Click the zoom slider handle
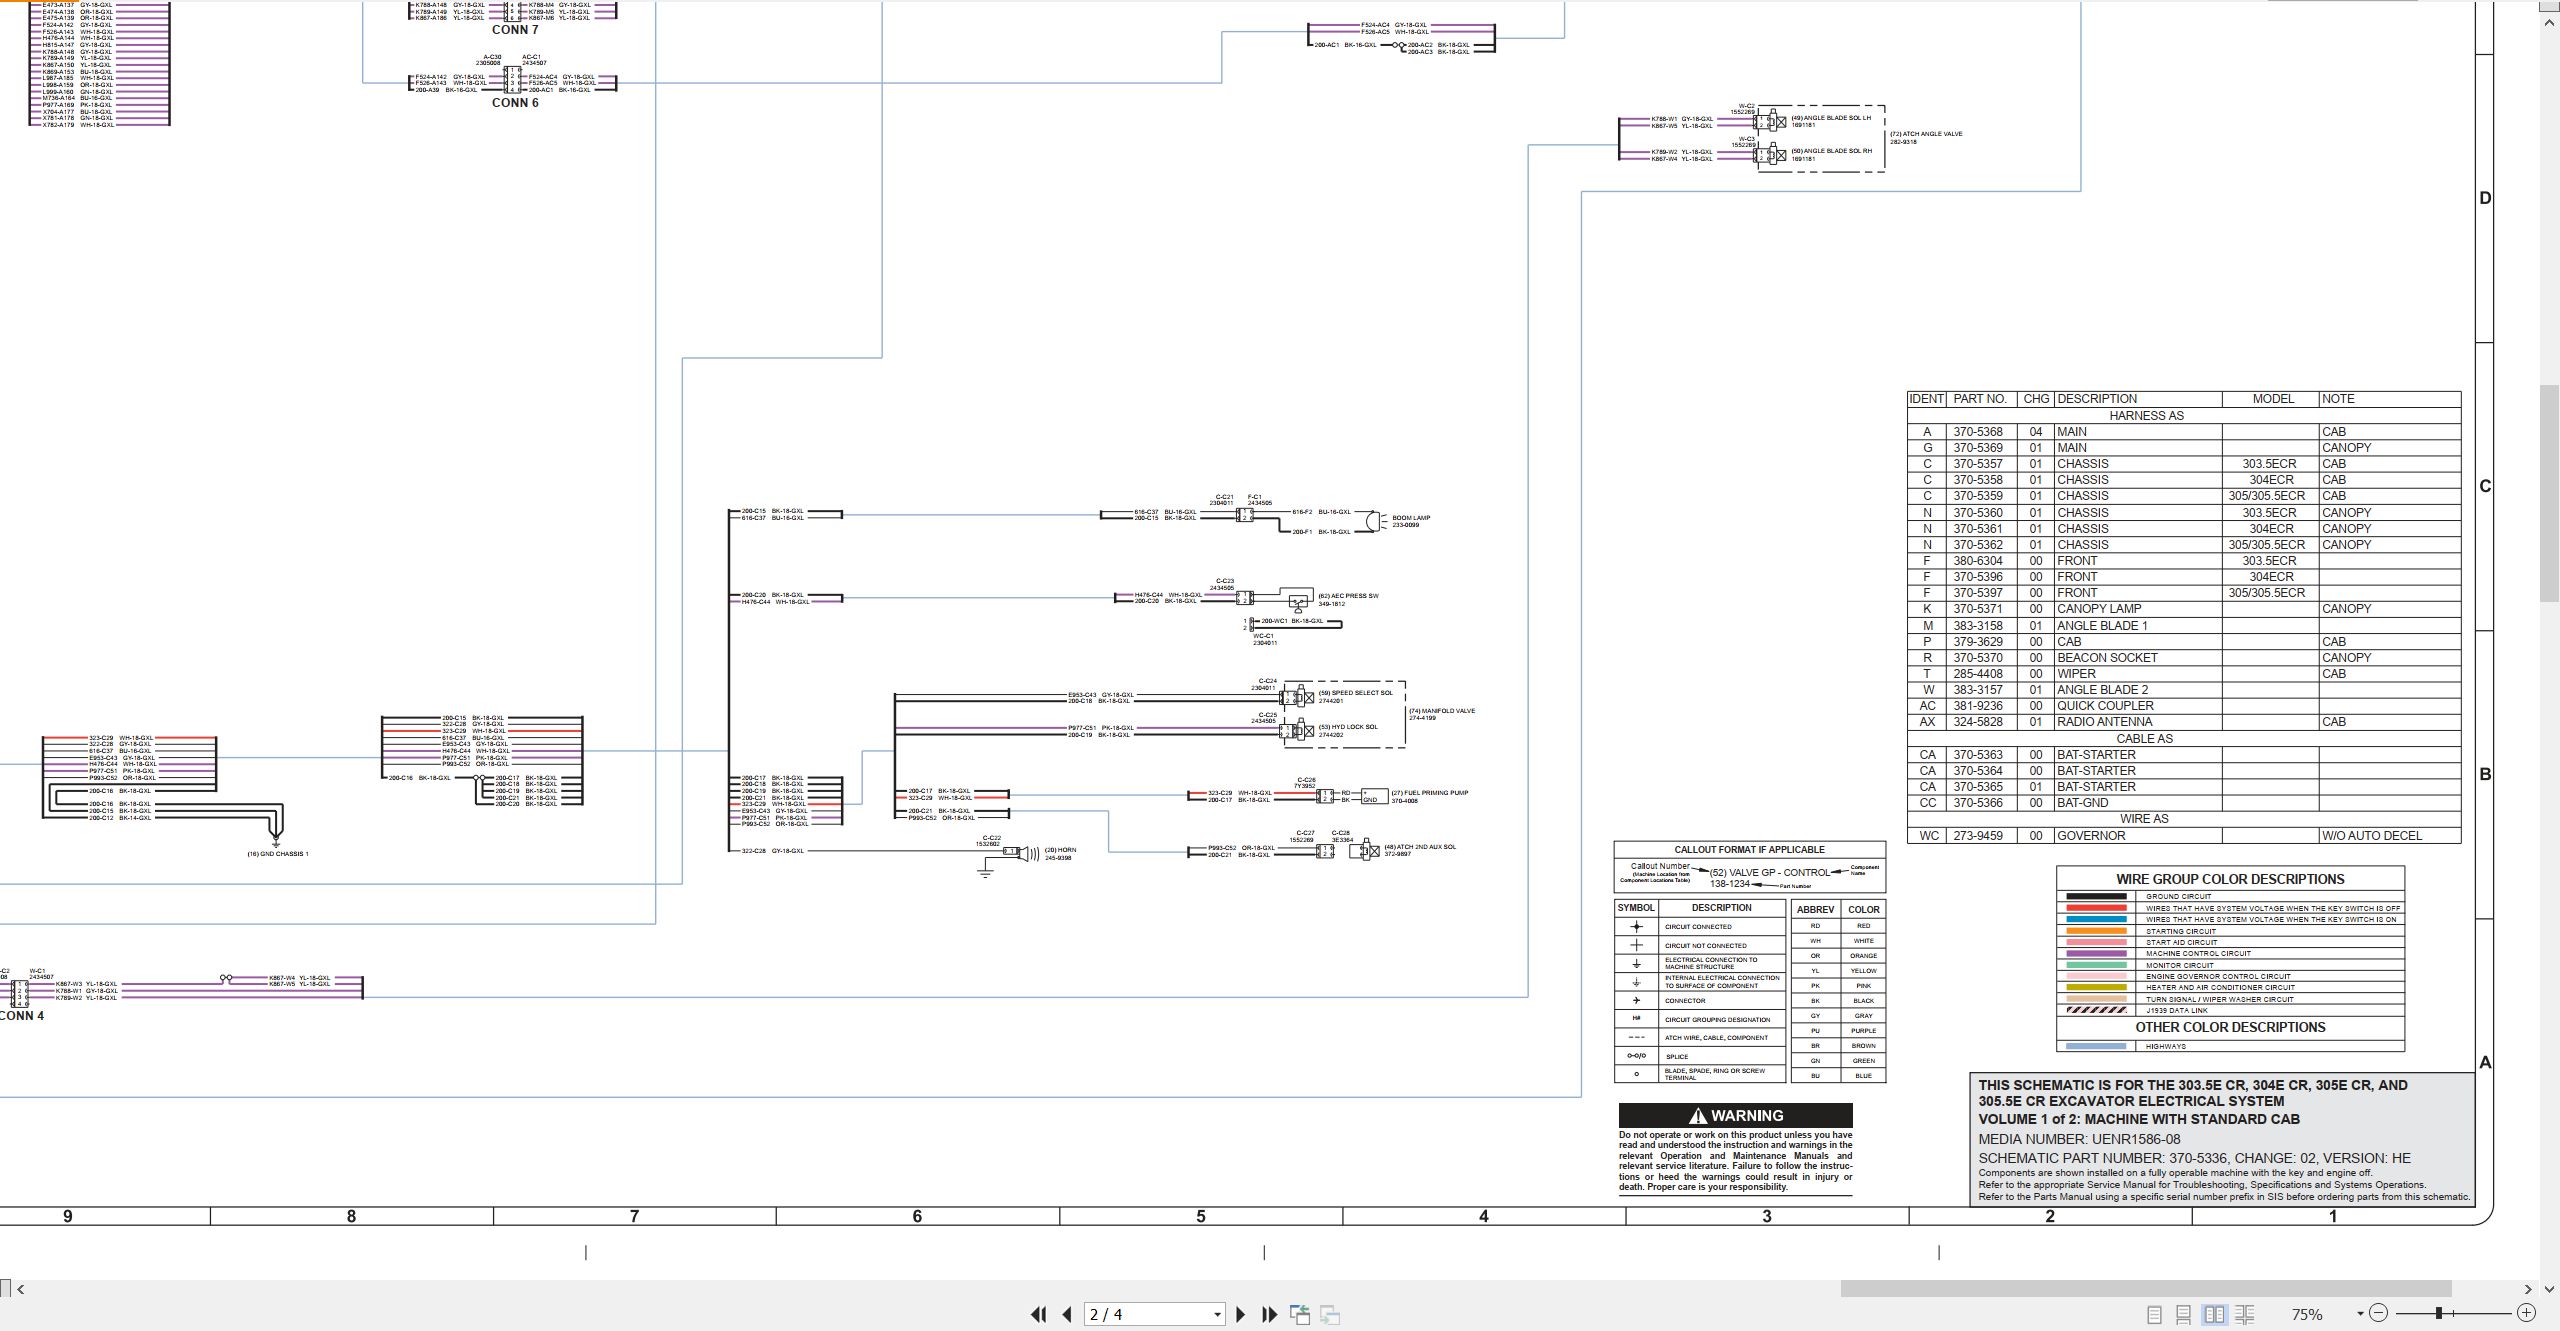 pyautogui.click(x=2440, y=1313)
